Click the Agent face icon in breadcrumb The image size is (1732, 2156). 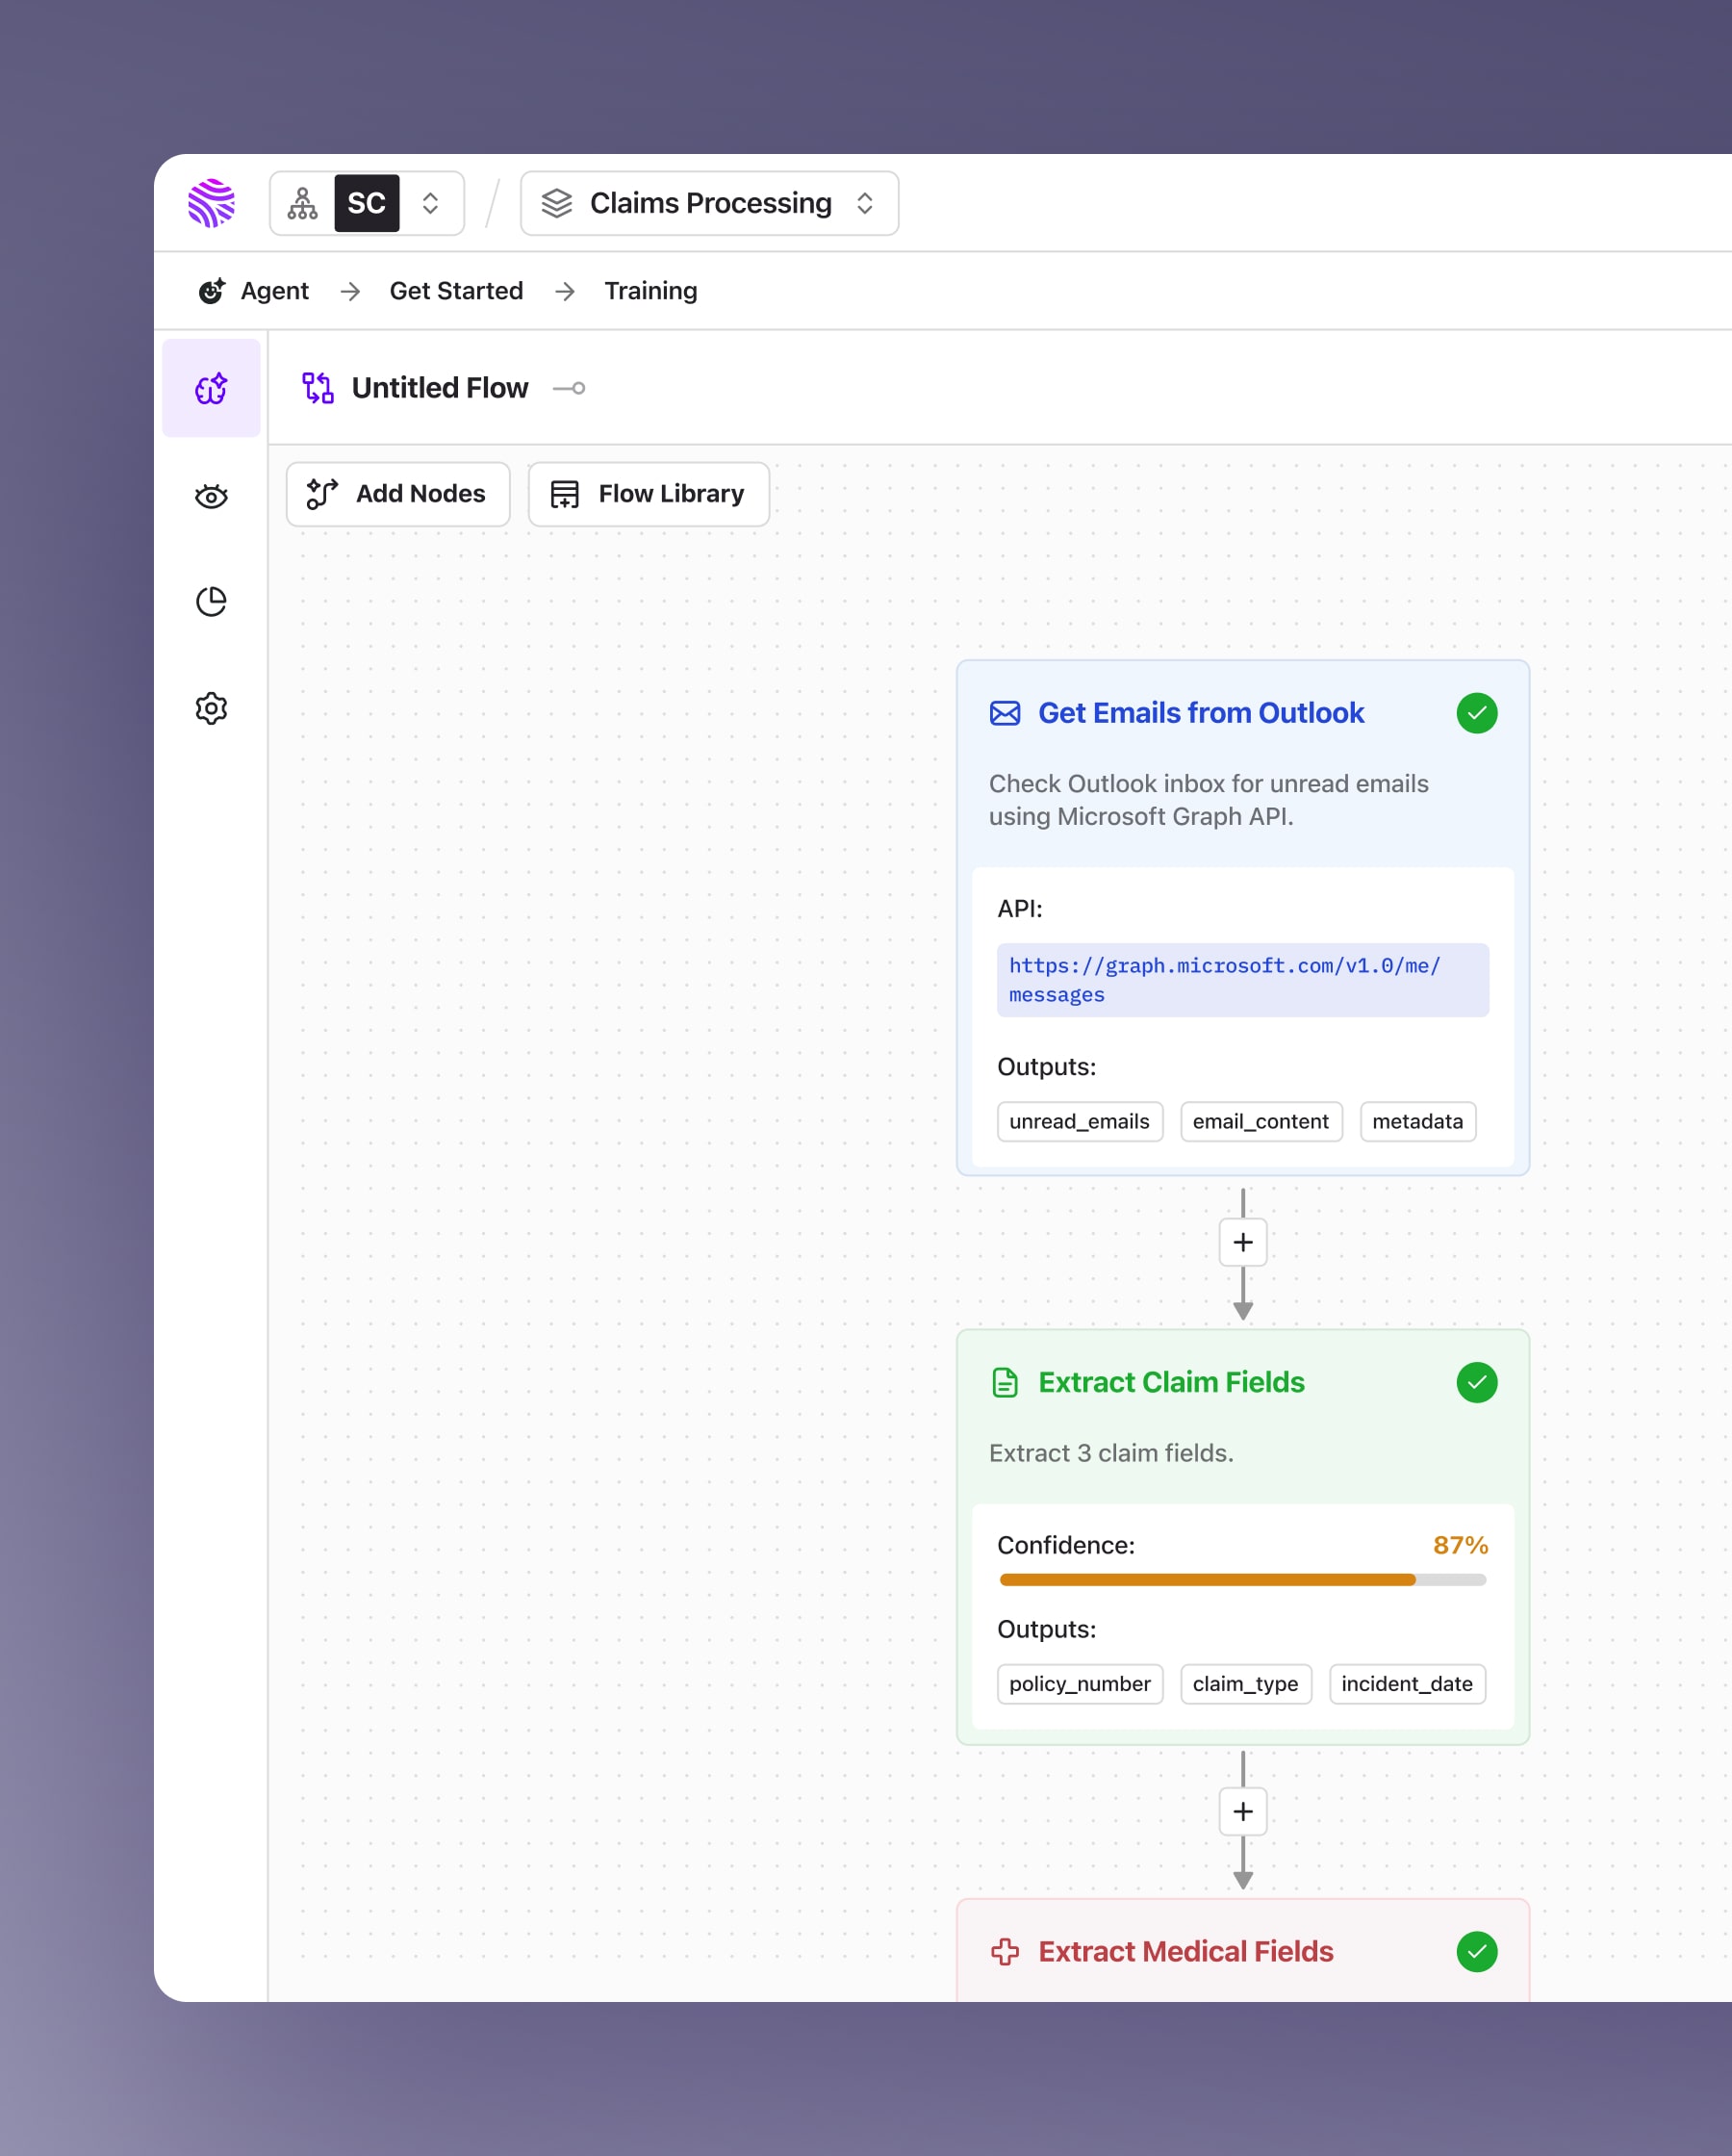click(x=211, y=291)
